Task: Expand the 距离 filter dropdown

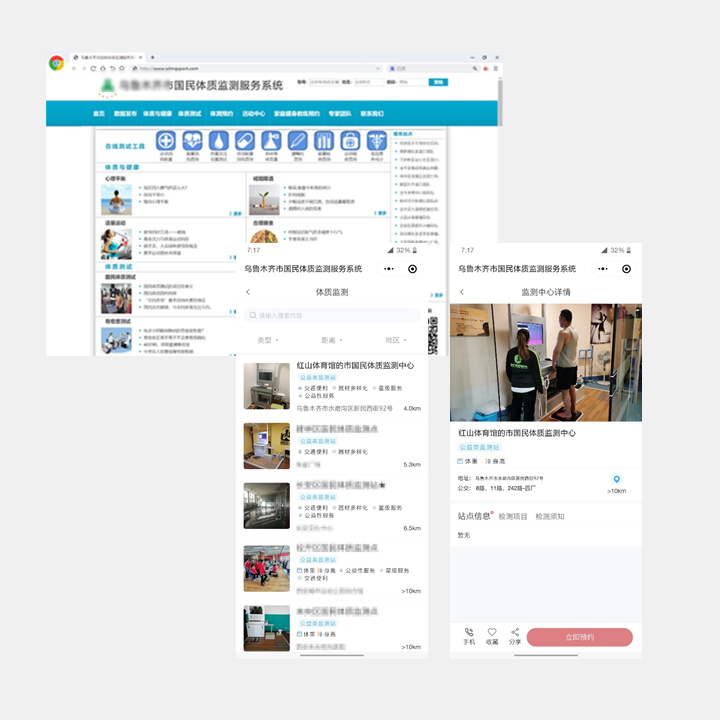Action: pyautogui.click(x=330, y=340)
